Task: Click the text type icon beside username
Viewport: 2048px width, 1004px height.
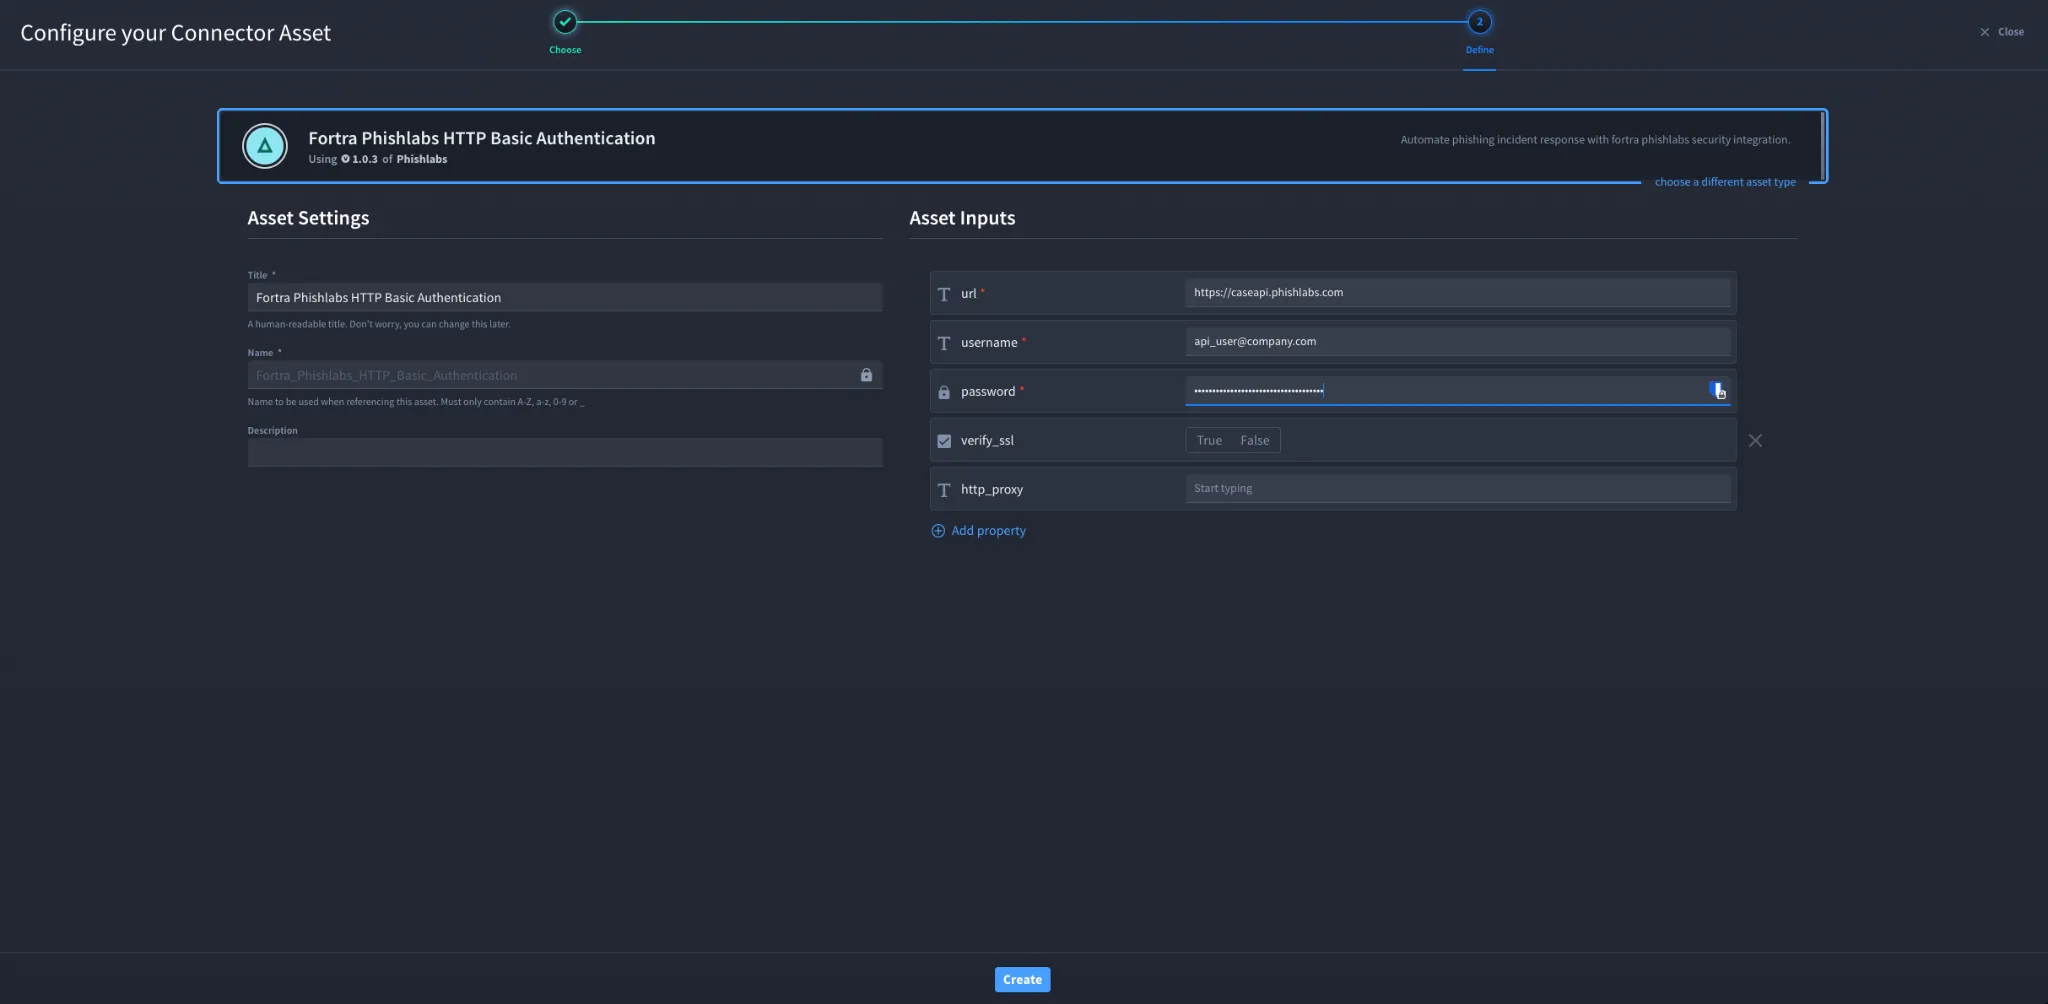Action: point(944,343)
